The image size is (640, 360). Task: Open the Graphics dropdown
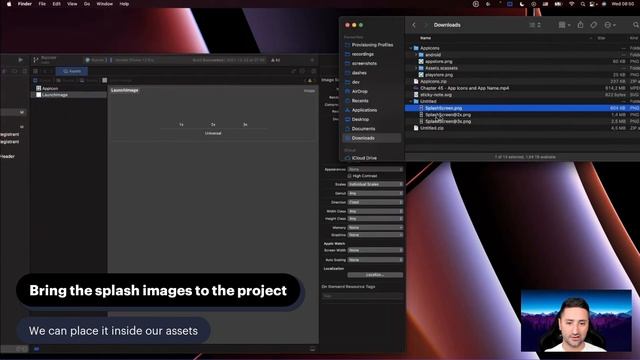375,235
